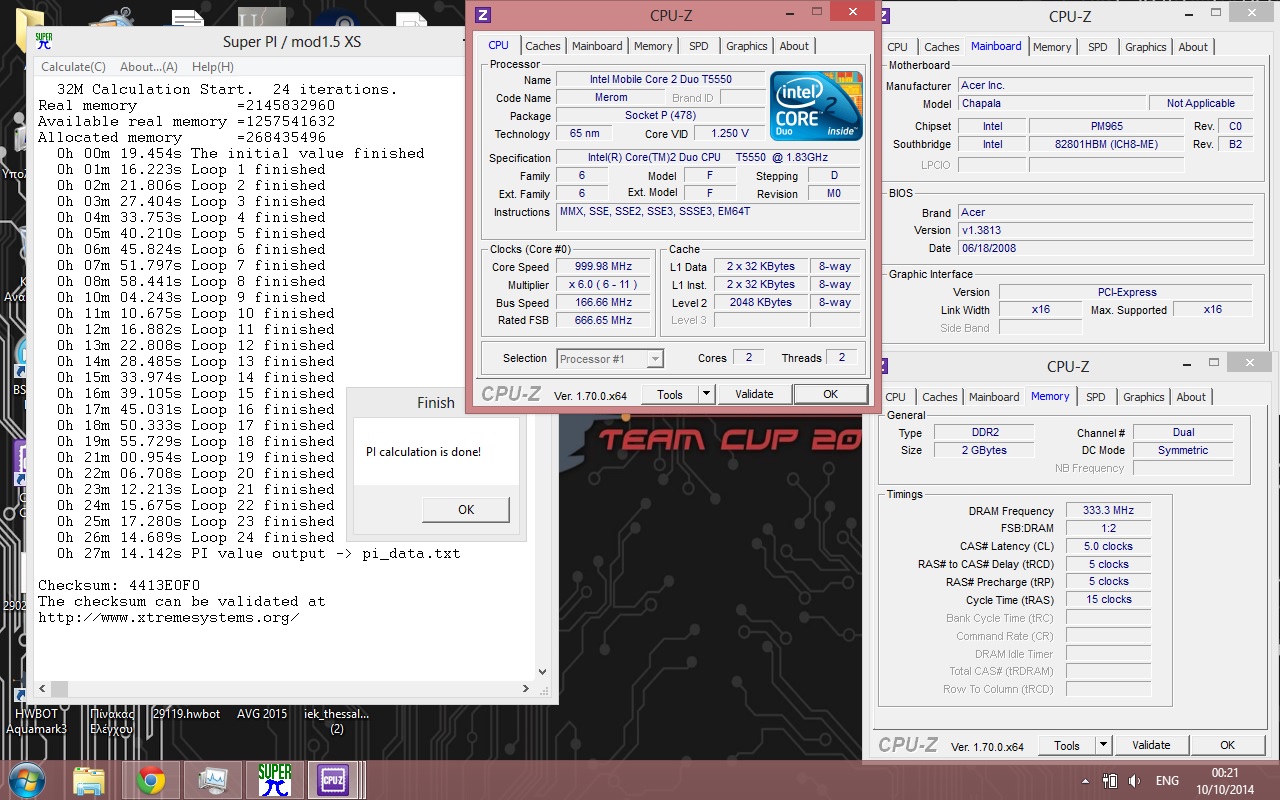Viewport: 1280px width, 800px height.
Task: Open the AVG 2015 desktop shortcut
Action: (x=262, y=714)
